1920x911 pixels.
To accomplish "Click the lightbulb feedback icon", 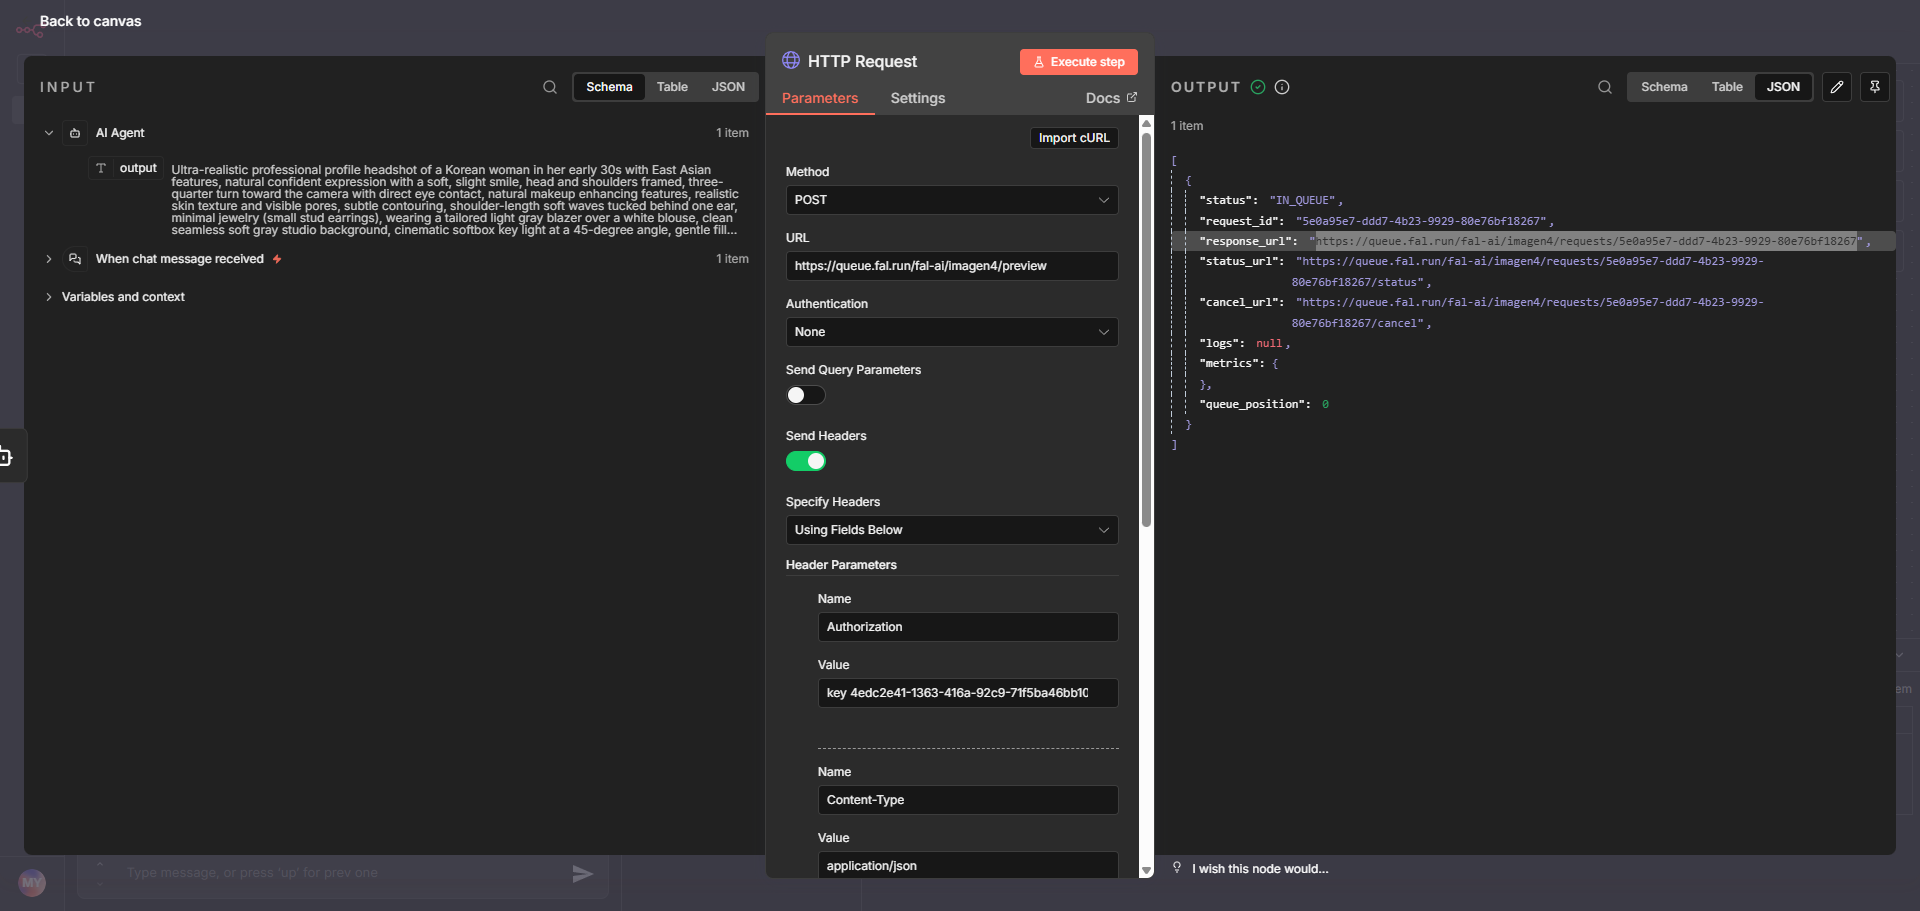I will [1177, 868].
